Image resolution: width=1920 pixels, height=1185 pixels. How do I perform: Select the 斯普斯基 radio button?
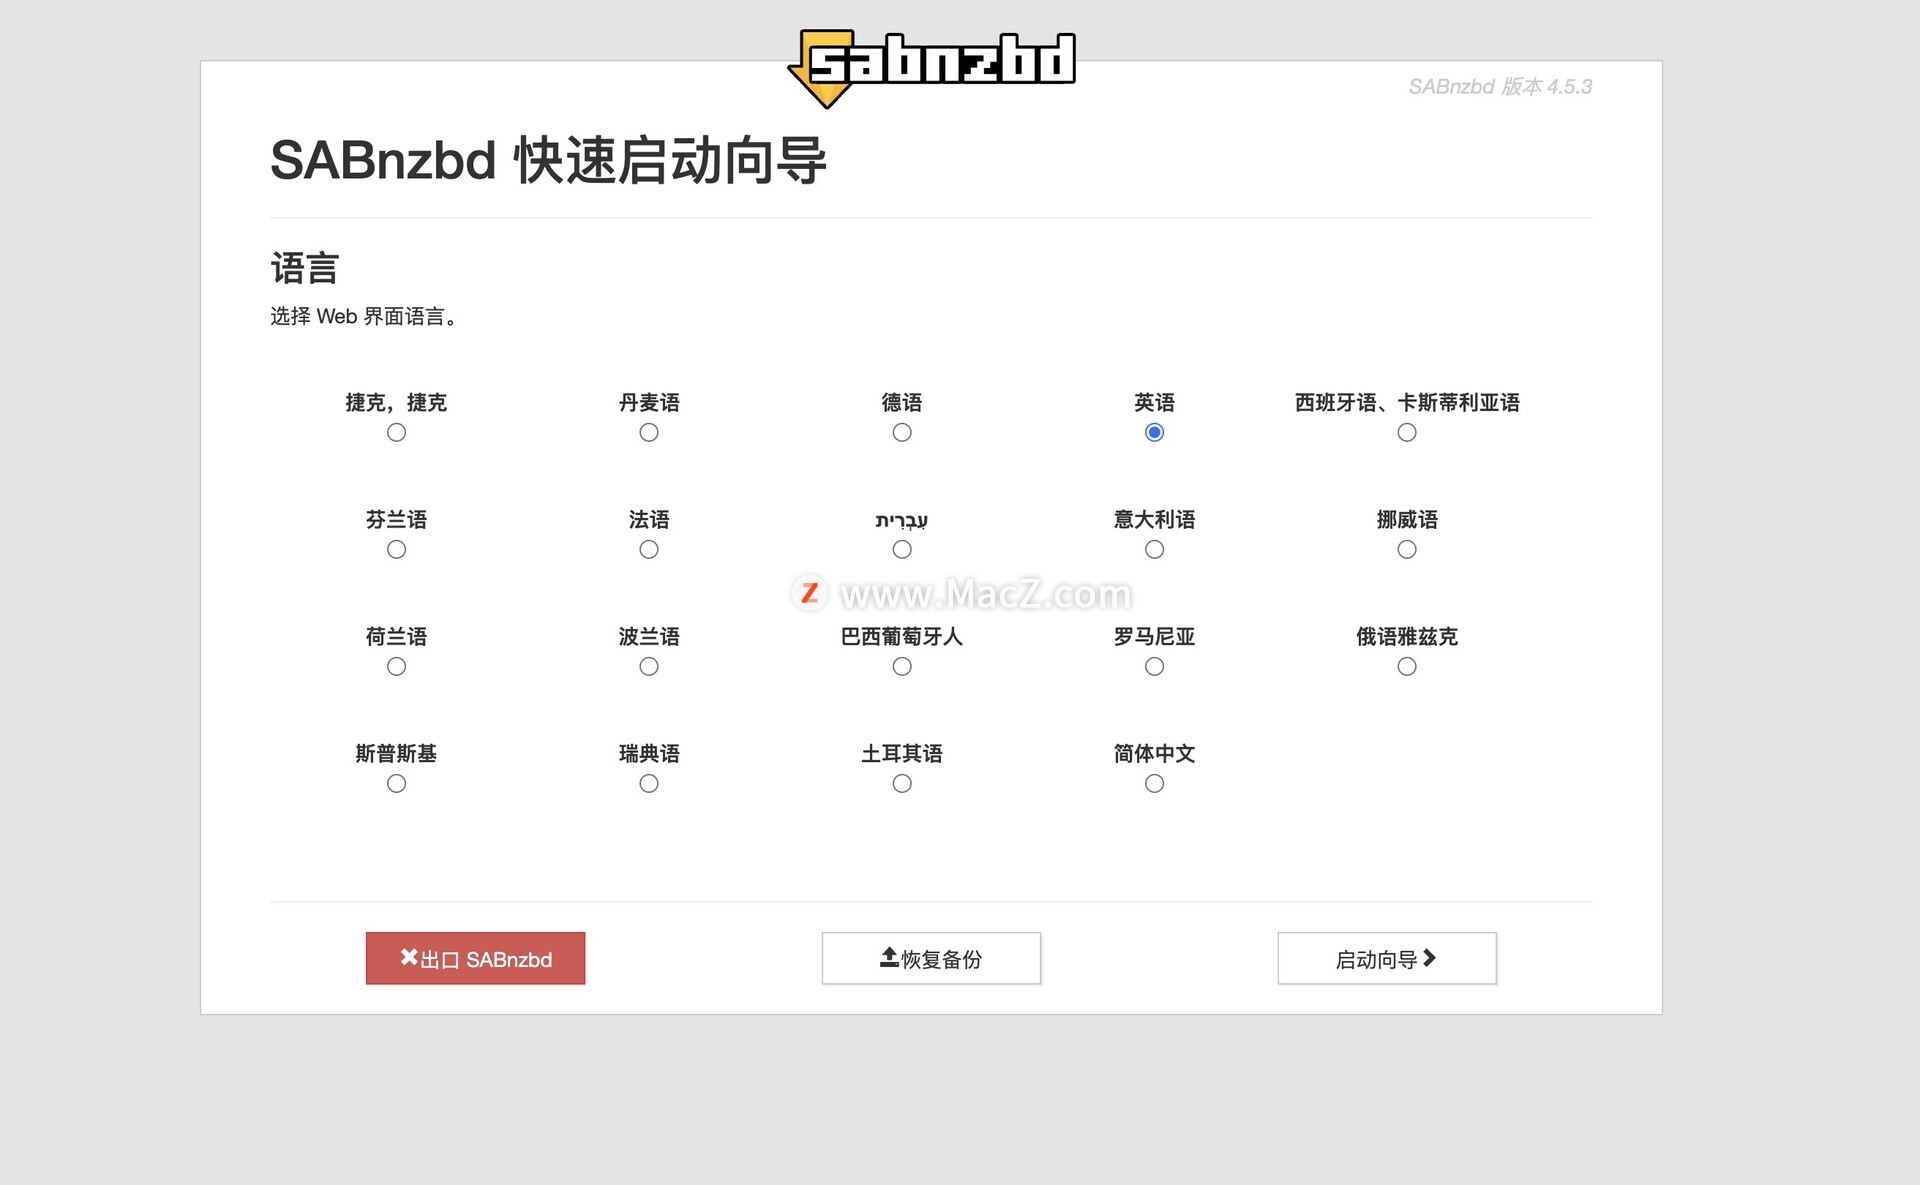[x=396, y=784]
